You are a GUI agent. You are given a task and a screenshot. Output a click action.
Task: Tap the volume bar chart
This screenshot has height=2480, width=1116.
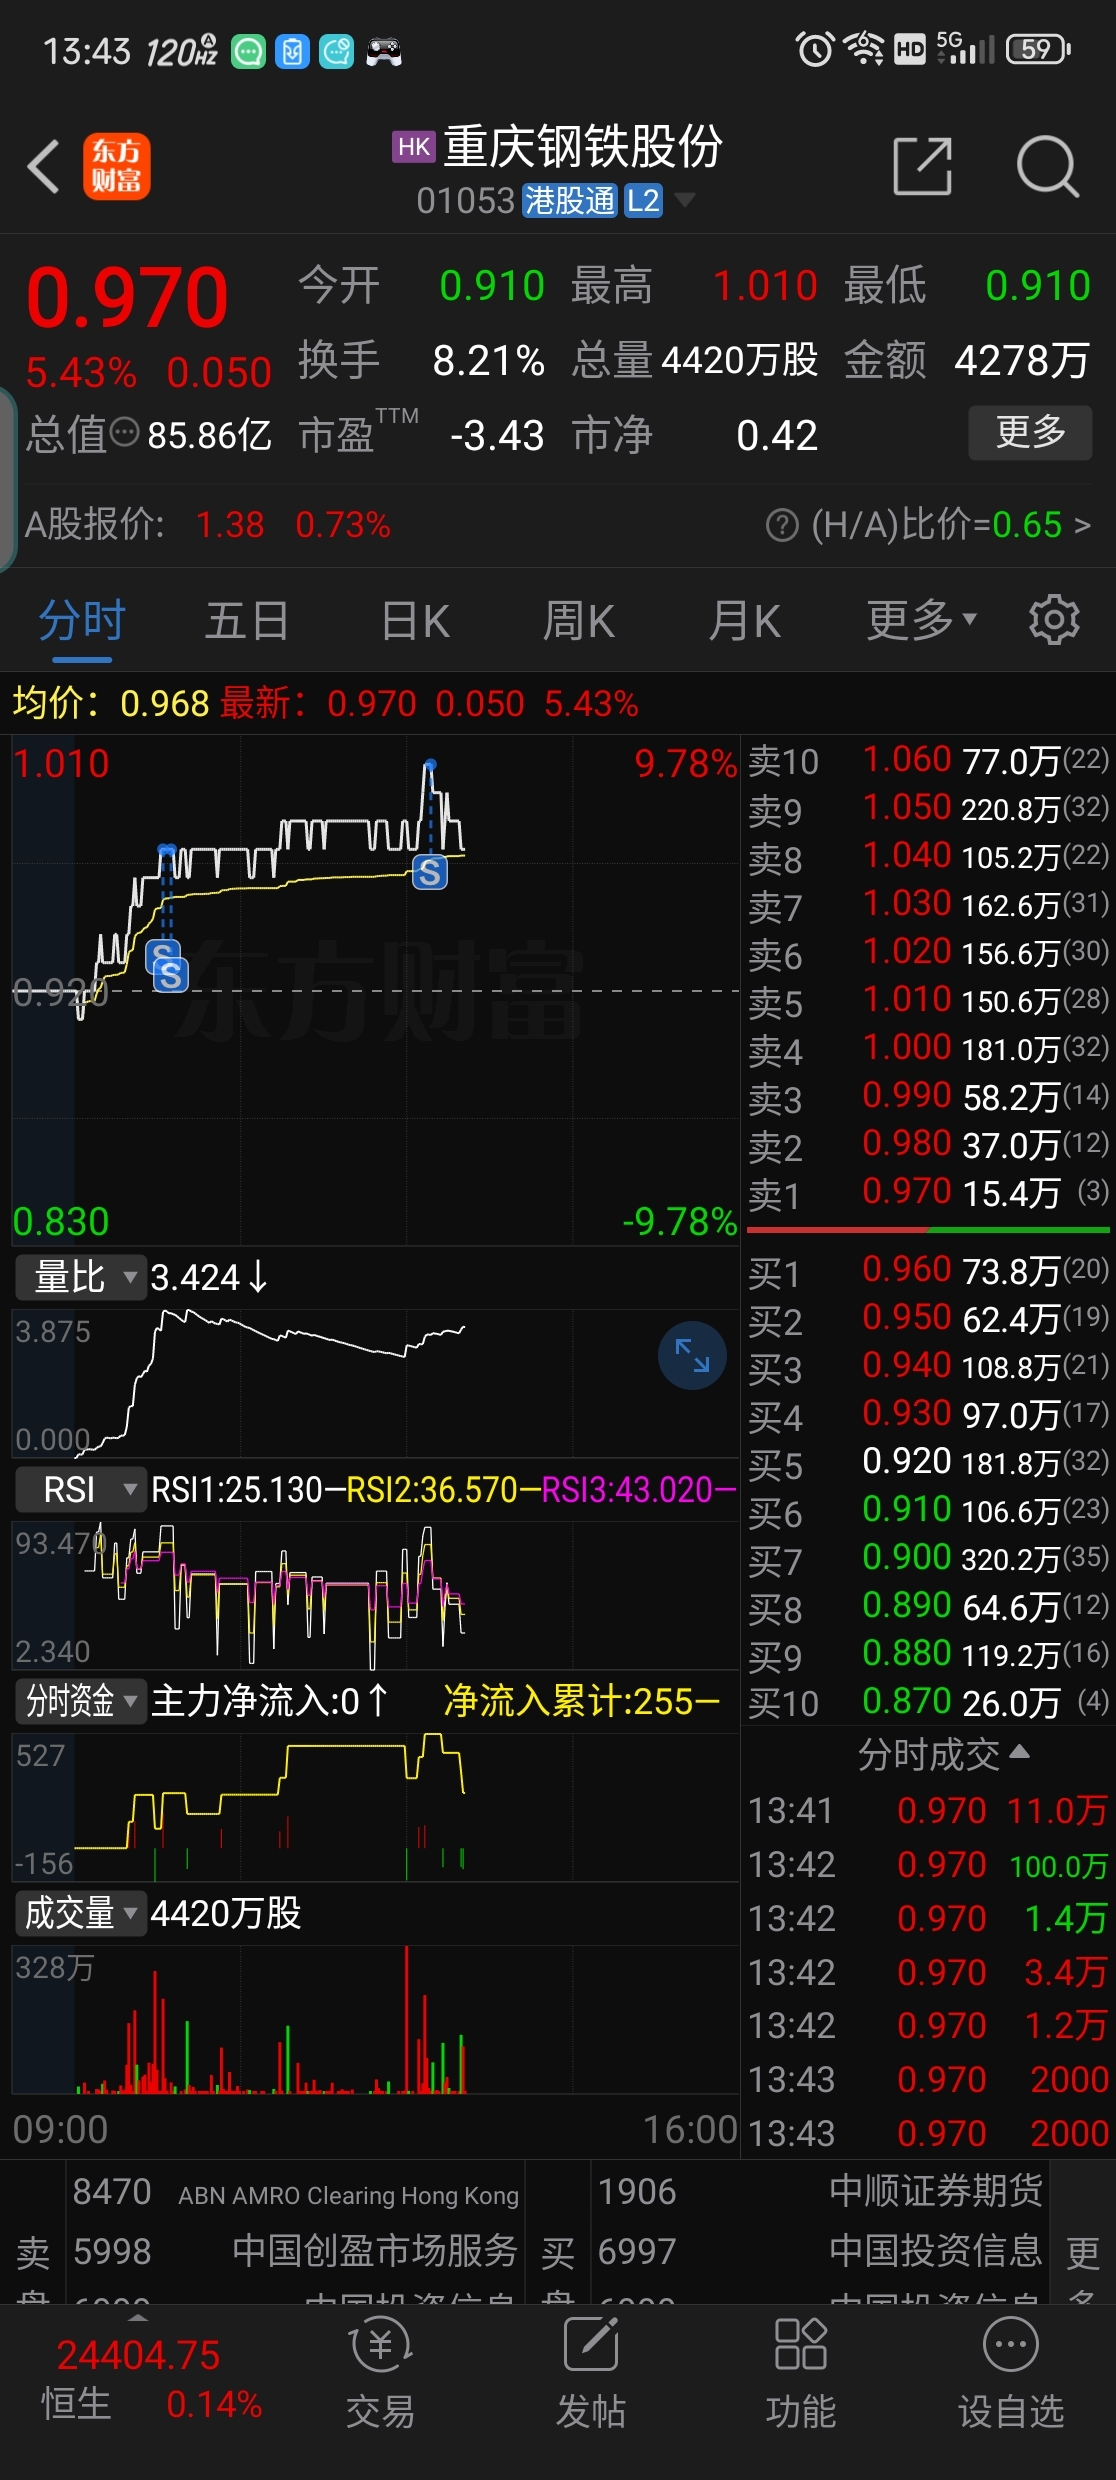[376, 2019]
